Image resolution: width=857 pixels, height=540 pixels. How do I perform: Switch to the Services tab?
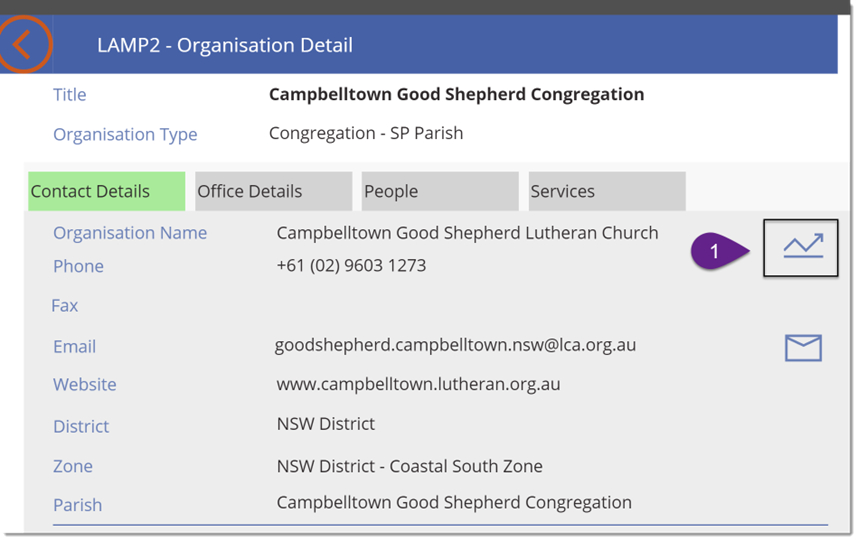click(607, 191)
